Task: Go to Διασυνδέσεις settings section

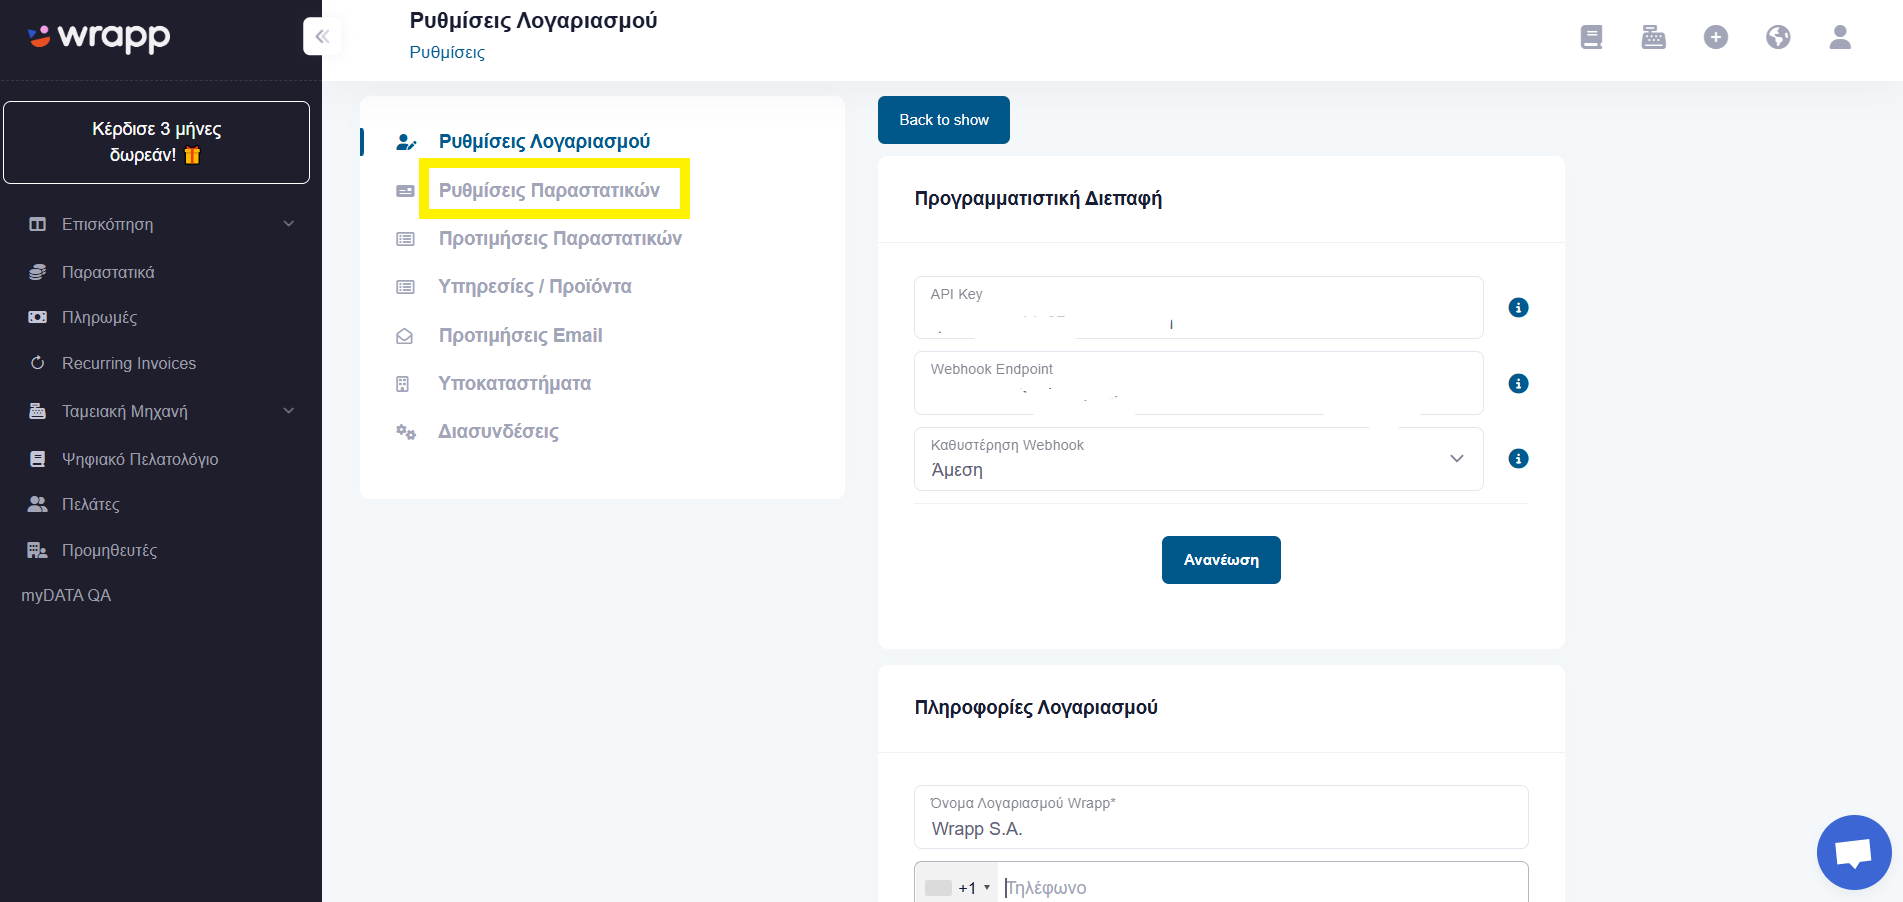Action: tap(498, 432)
